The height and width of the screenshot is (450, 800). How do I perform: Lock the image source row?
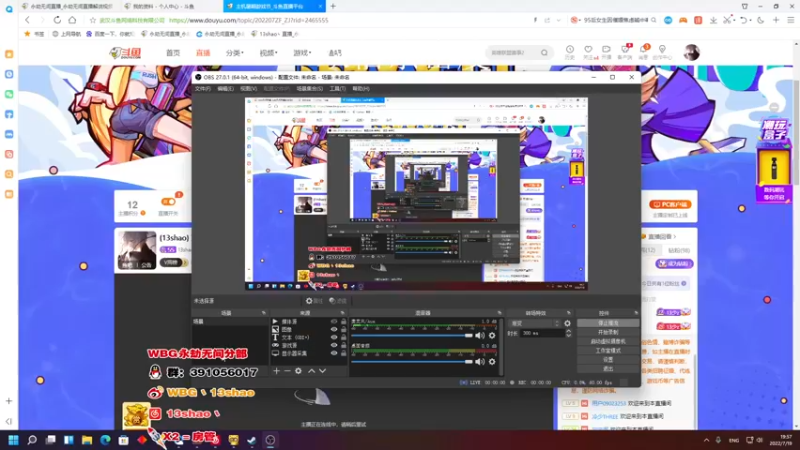click(x=343, y=330)
